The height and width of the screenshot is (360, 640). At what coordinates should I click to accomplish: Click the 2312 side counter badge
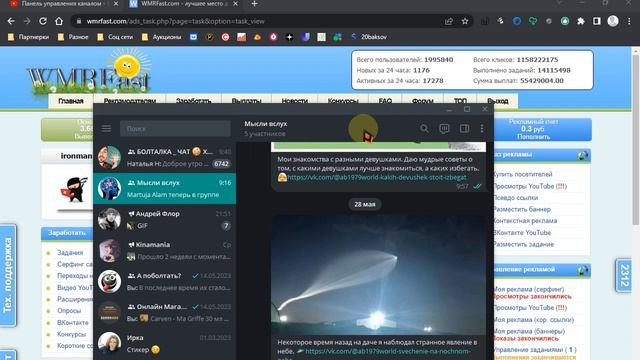(624, 276)
